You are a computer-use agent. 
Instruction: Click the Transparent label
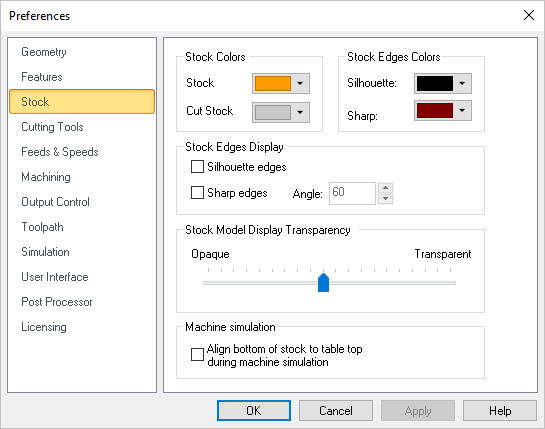[x=443, y=254]
